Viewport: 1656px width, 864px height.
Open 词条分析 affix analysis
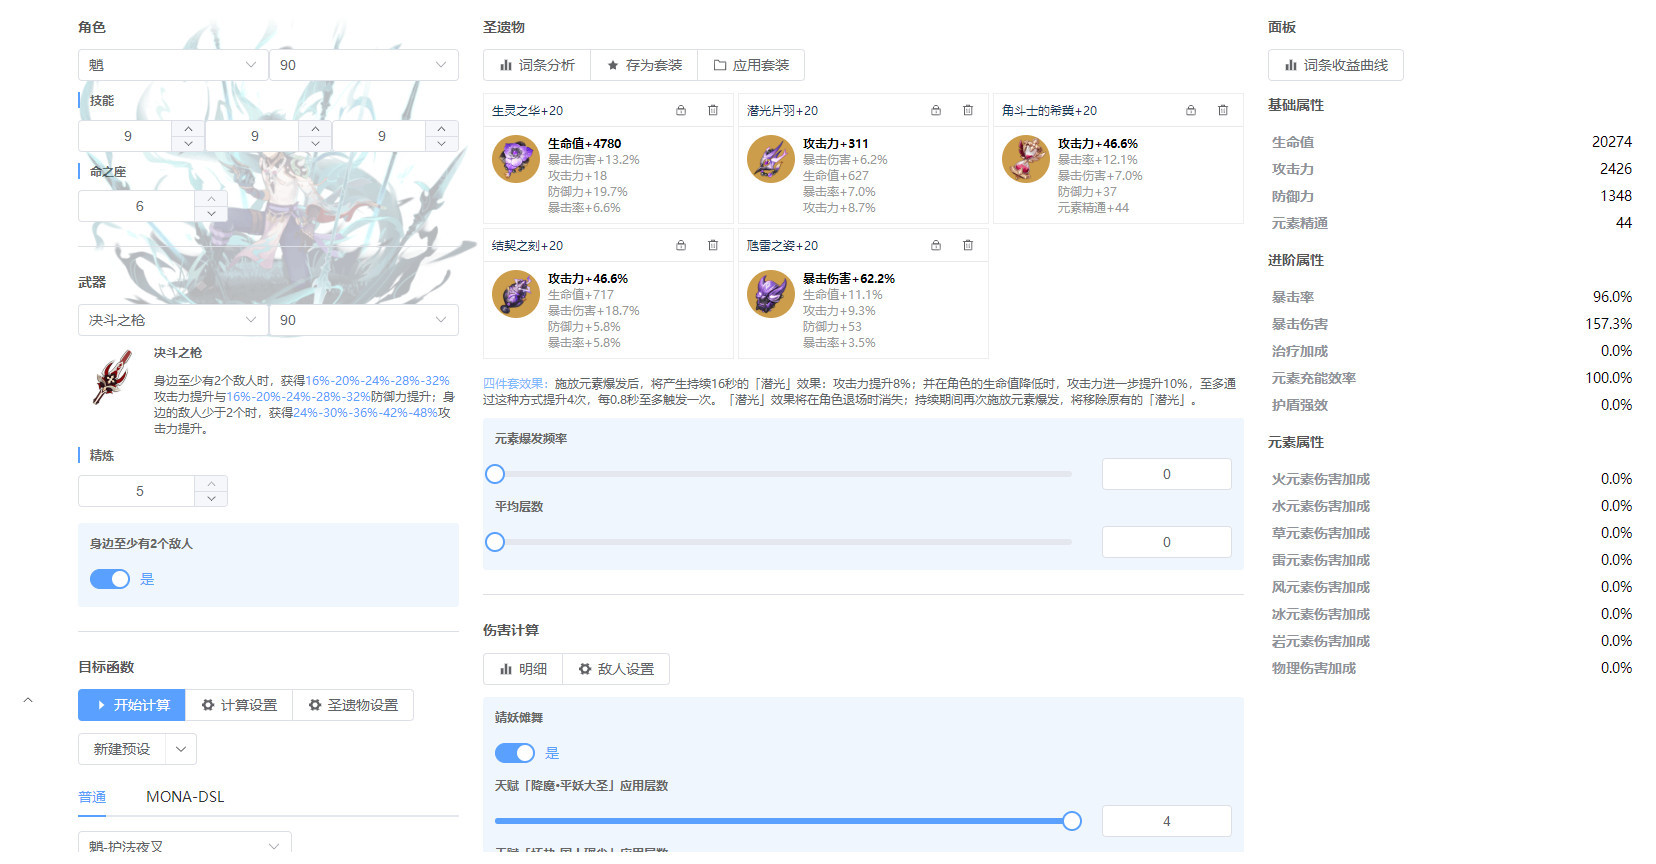537,65
